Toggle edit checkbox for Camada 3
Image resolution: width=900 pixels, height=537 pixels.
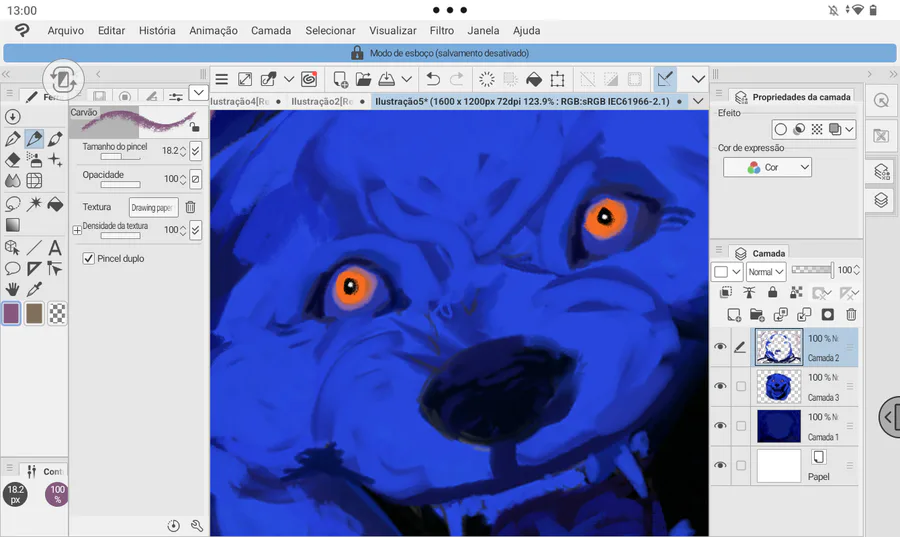741,386
